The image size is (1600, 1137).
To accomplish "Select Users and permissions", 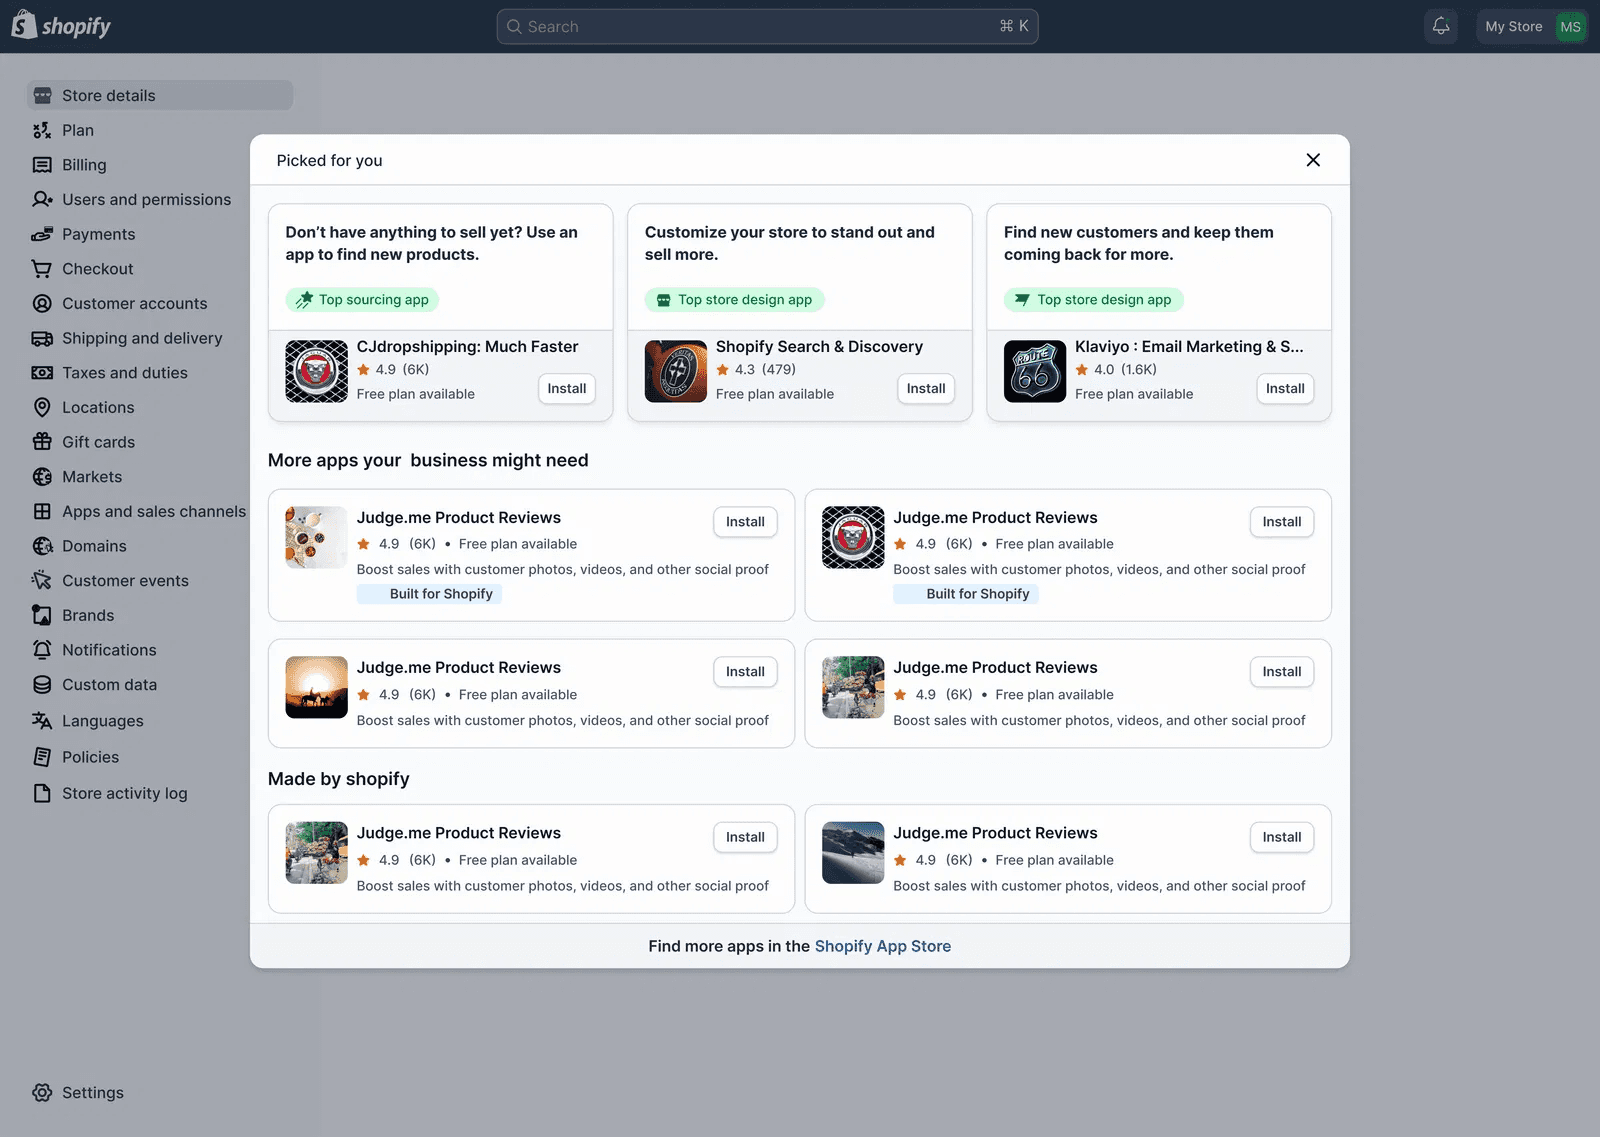I will point(146,199).
